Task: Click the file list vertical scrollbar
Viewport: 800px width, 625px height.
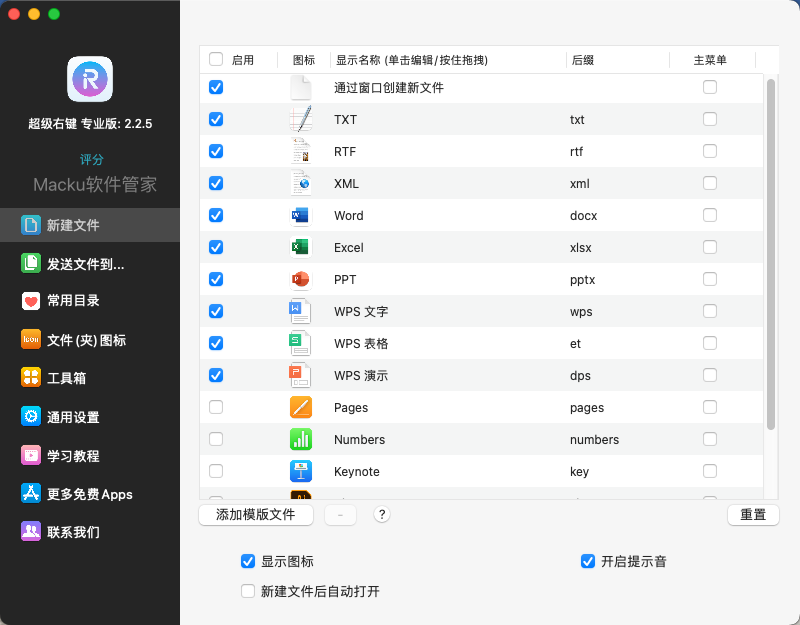Action: click(x=770, y=254)
